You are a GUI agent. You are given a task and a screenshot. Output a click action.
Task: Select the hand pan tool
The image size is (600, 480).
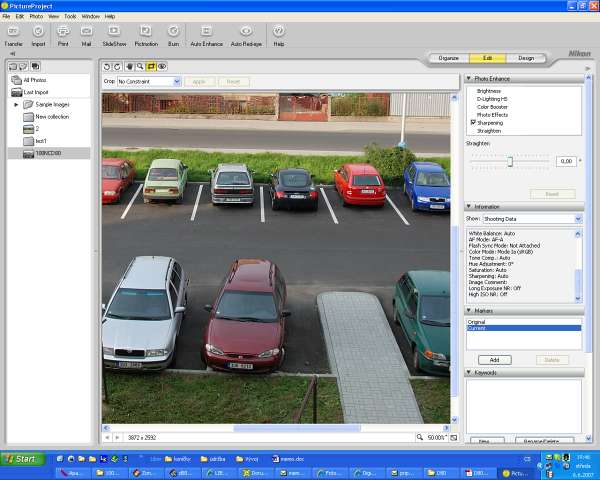(x=129, y=66)
